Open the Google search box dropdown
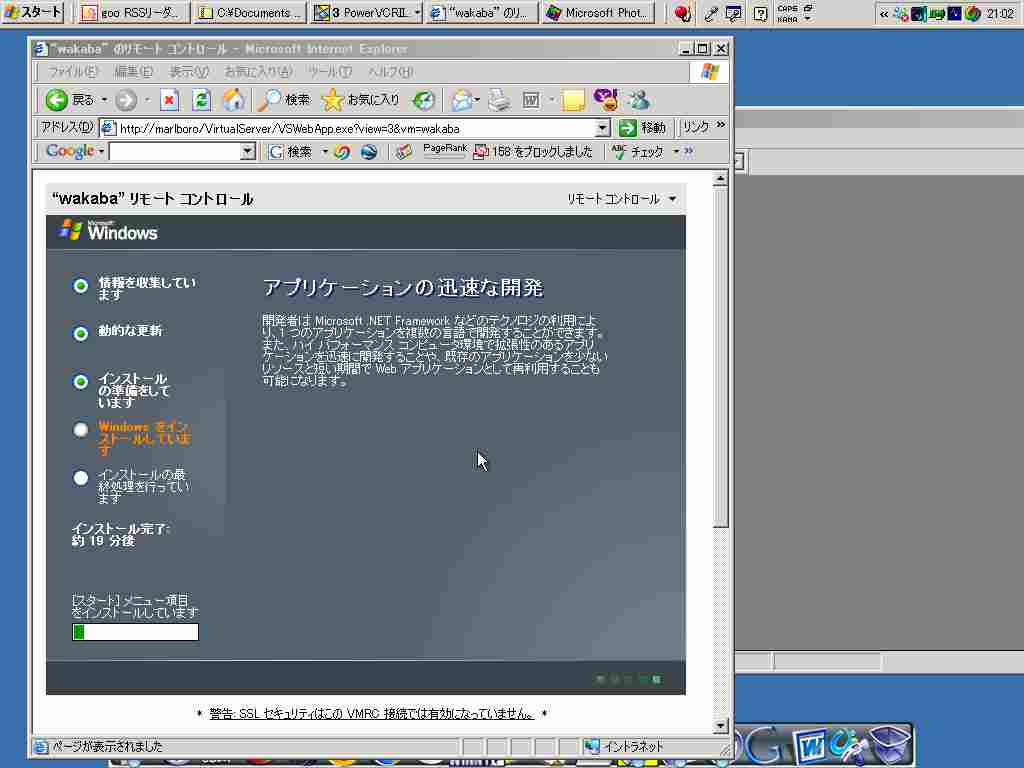The width and height of the screenshot is (1024, 768). (247, 152)
